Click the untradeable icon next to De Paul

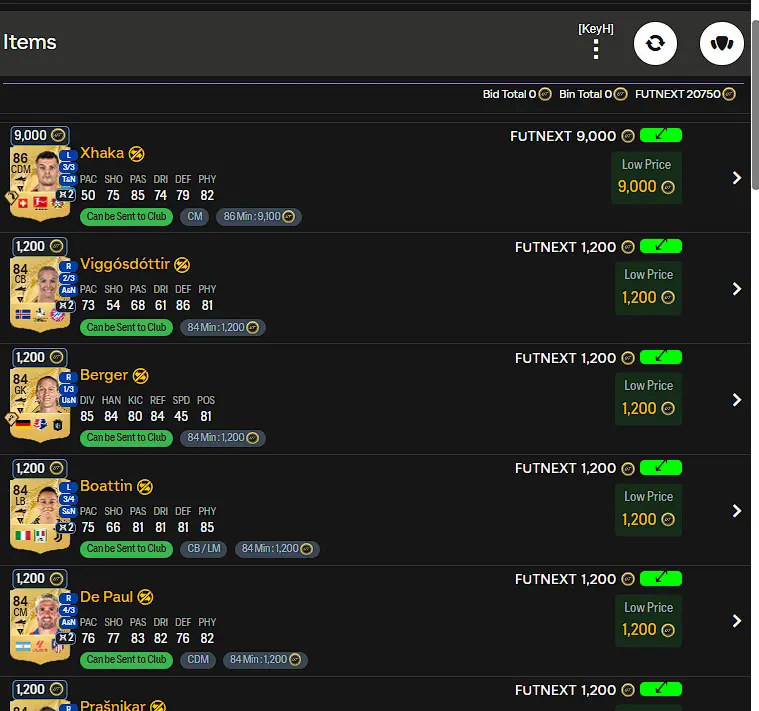(145, 598)
